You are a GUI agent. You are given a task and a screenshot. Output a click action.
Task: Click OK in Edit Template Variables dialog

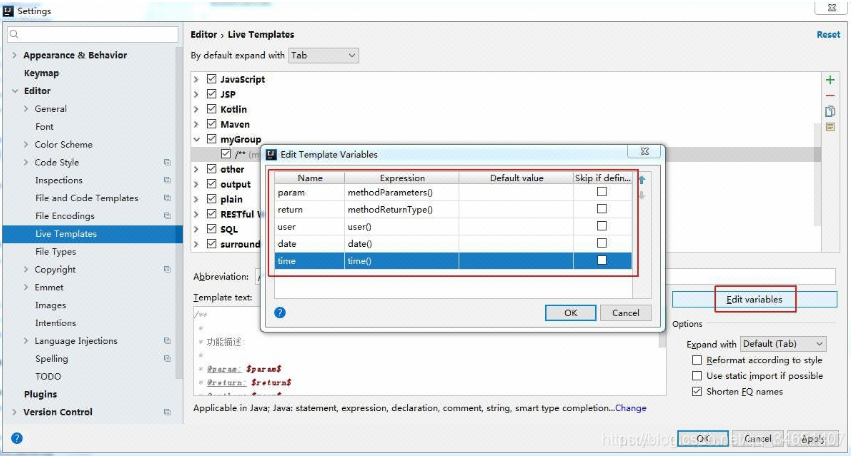point(570,312)
